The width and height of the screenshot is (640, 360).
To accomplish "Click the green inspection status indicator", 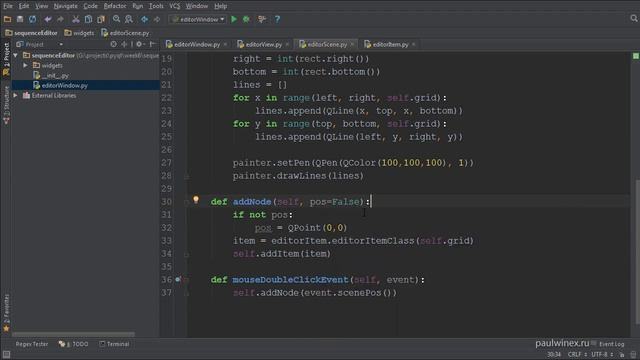I will [x=636, y=56].
